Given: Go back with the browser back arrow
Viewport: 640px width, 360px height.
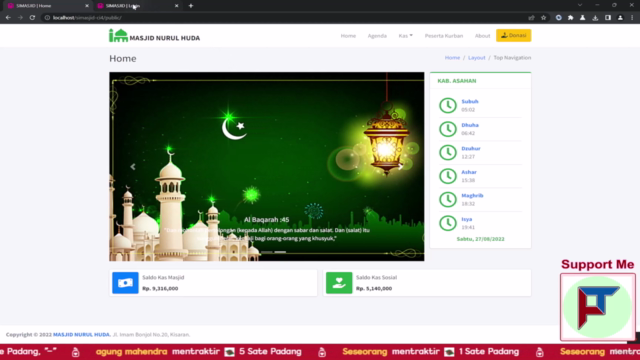Looking at the screenshot, I should coord(8,18).
